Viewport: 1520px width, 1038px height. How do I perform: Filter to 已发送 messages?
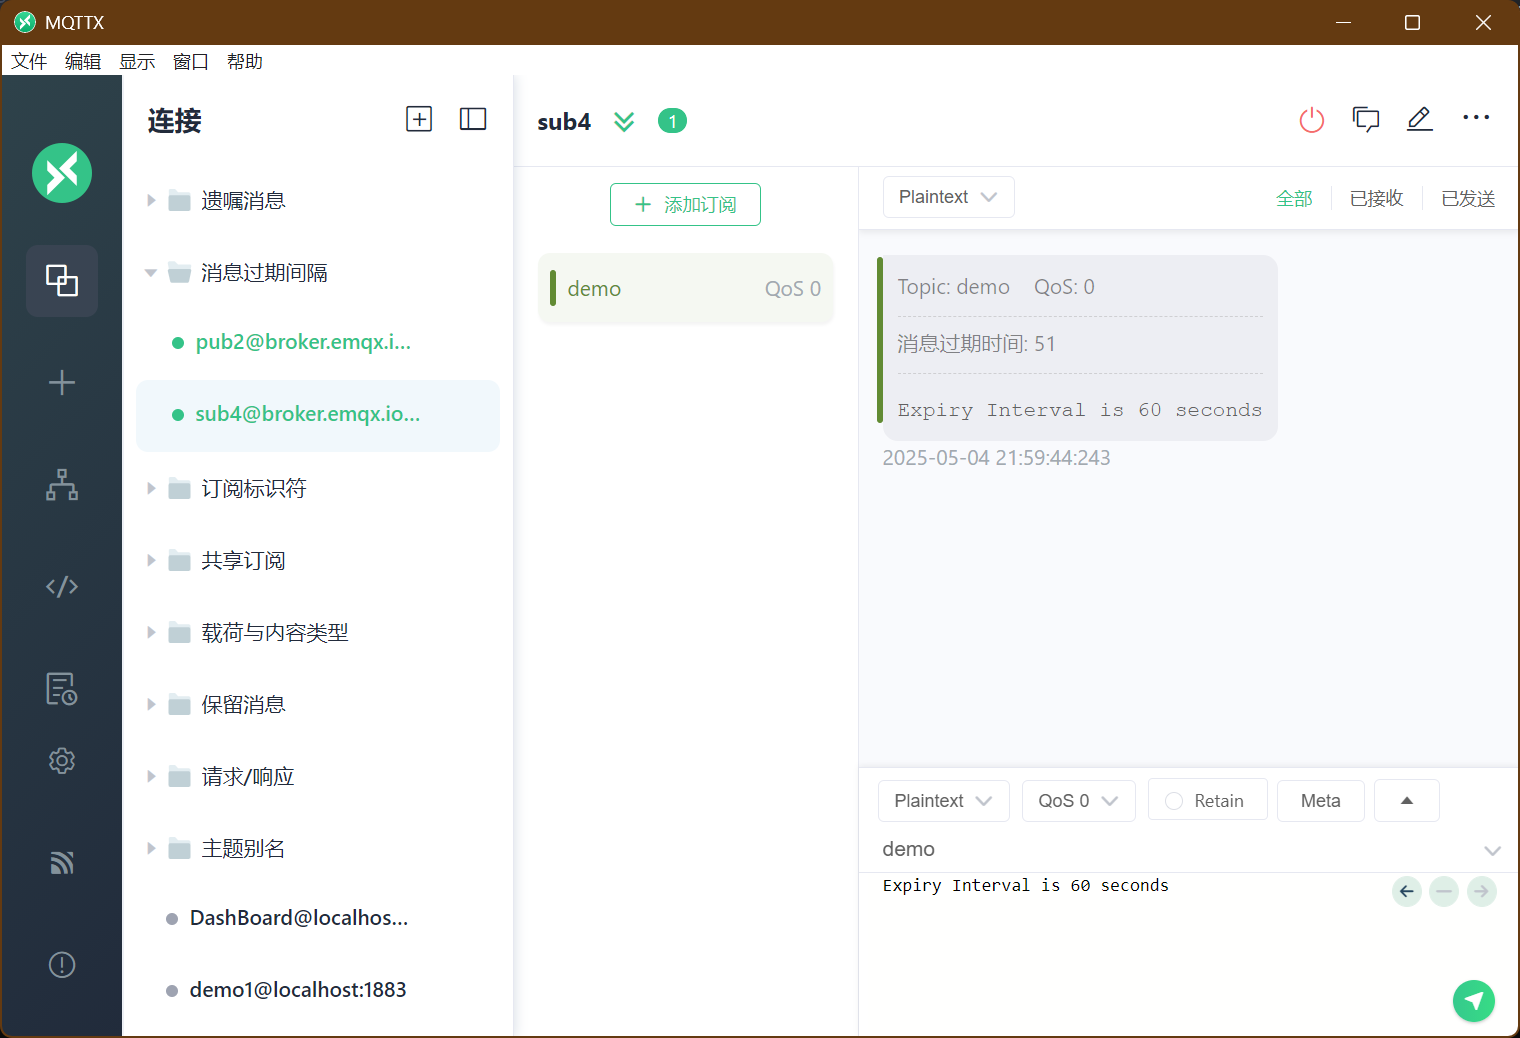(x=1468, y=198)
